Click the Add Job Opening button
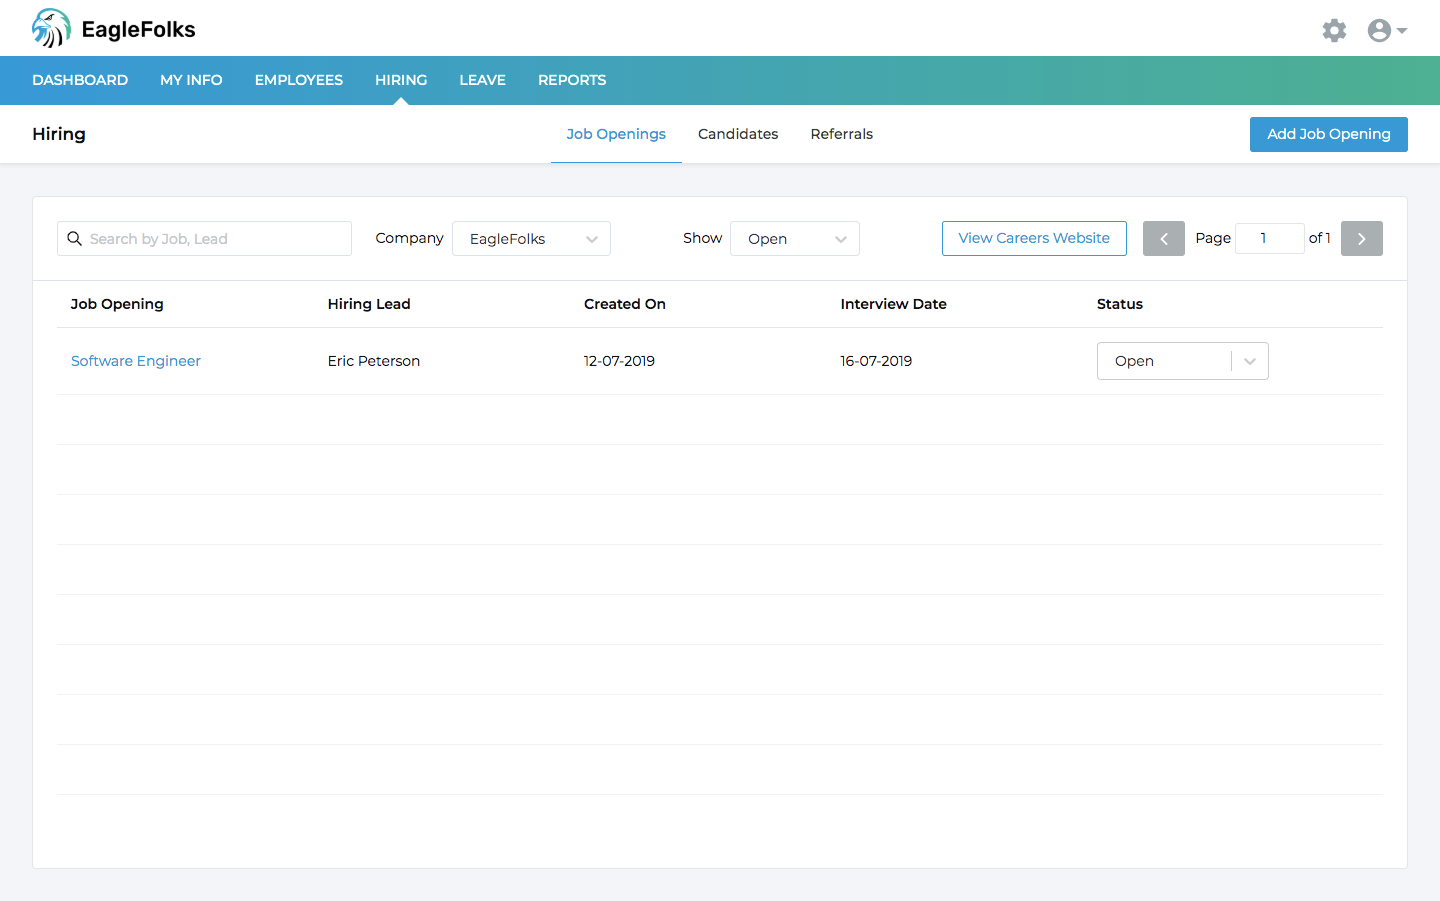The image size is (1440, 901). click(x=1329, y=134)
